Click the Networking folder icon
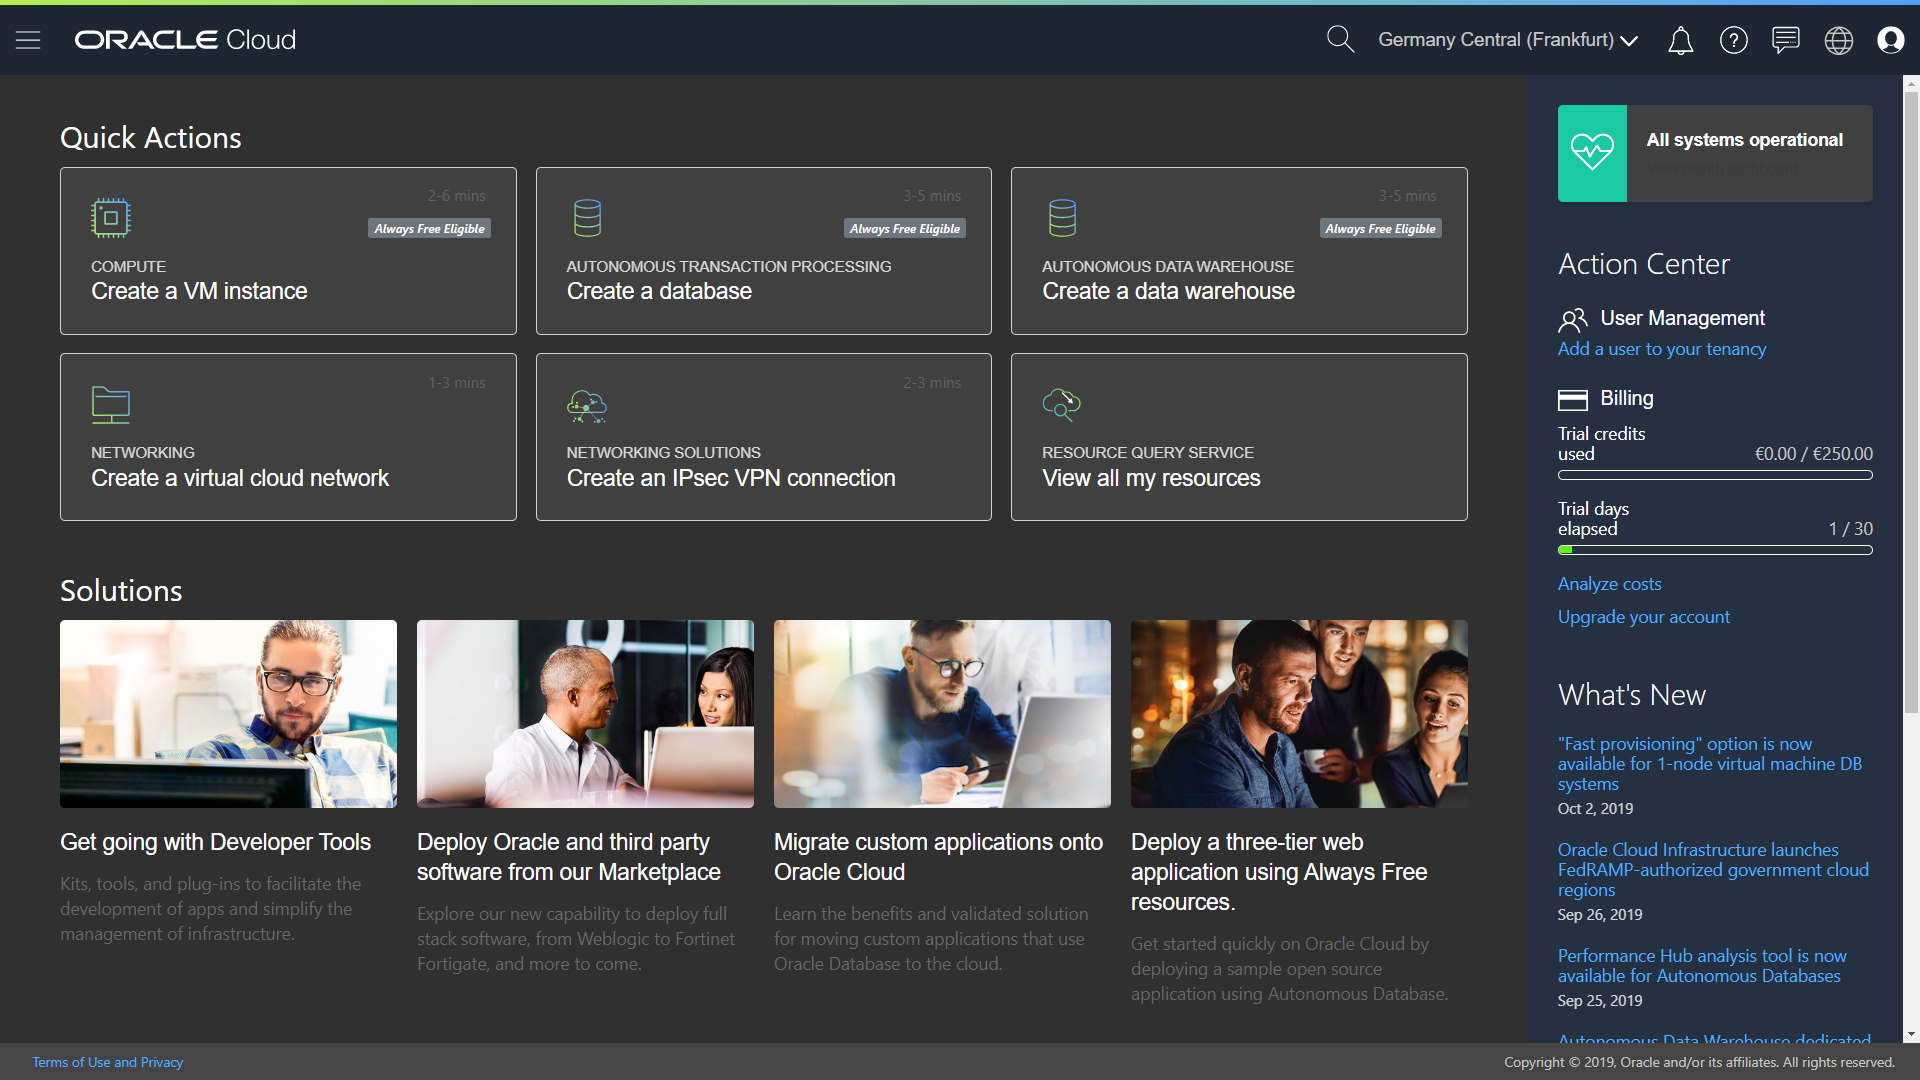Viewport: 1920px width, 1080px height. tap(110, 404)
